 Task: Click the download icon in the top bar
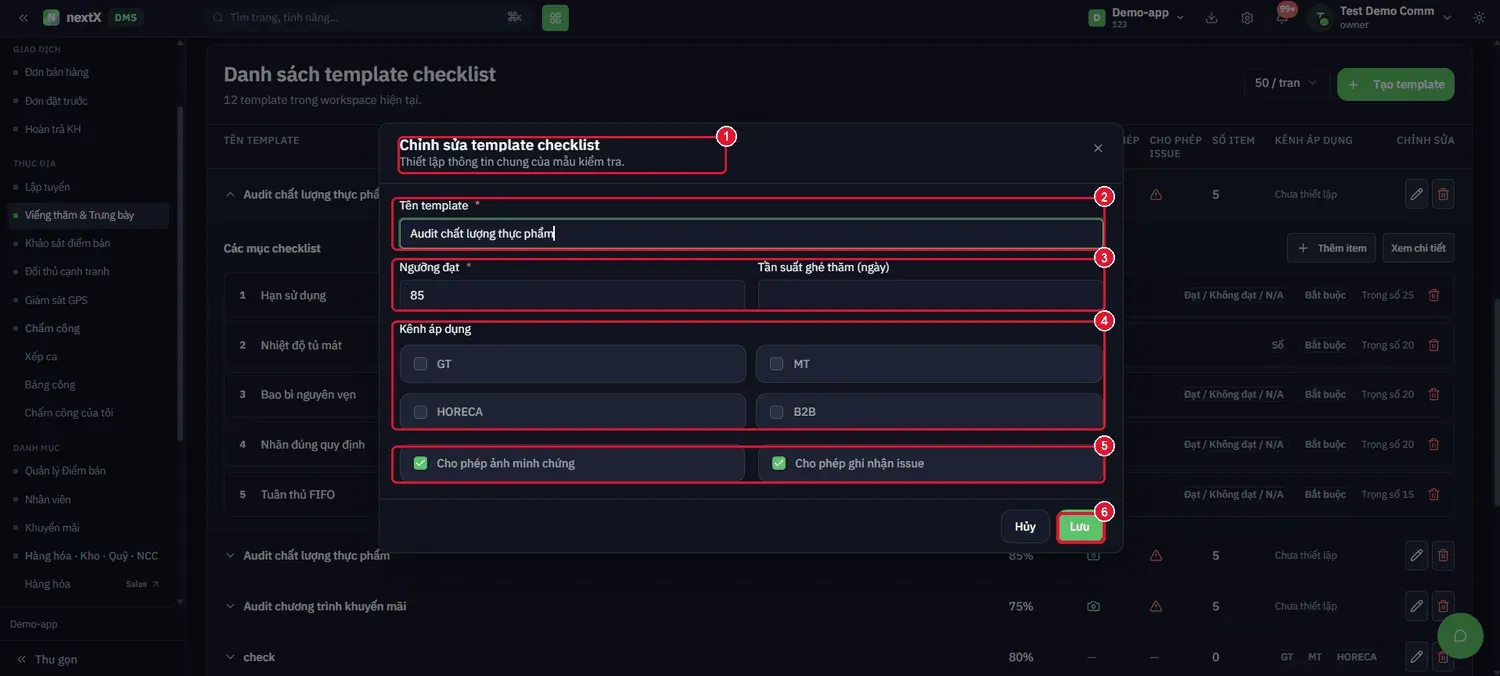point(1212,18)
